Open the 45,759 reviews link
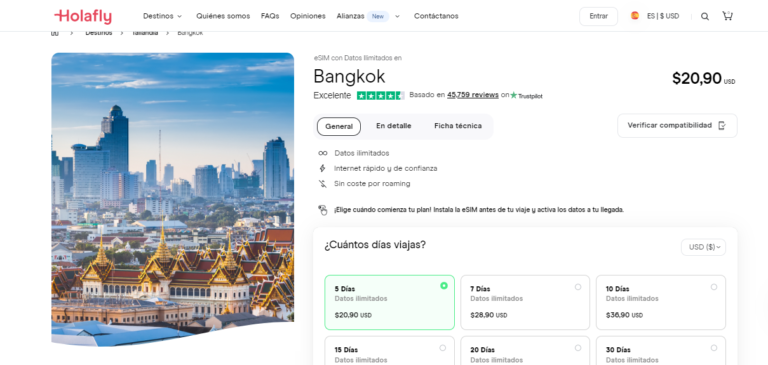 [x=473, y=95]
